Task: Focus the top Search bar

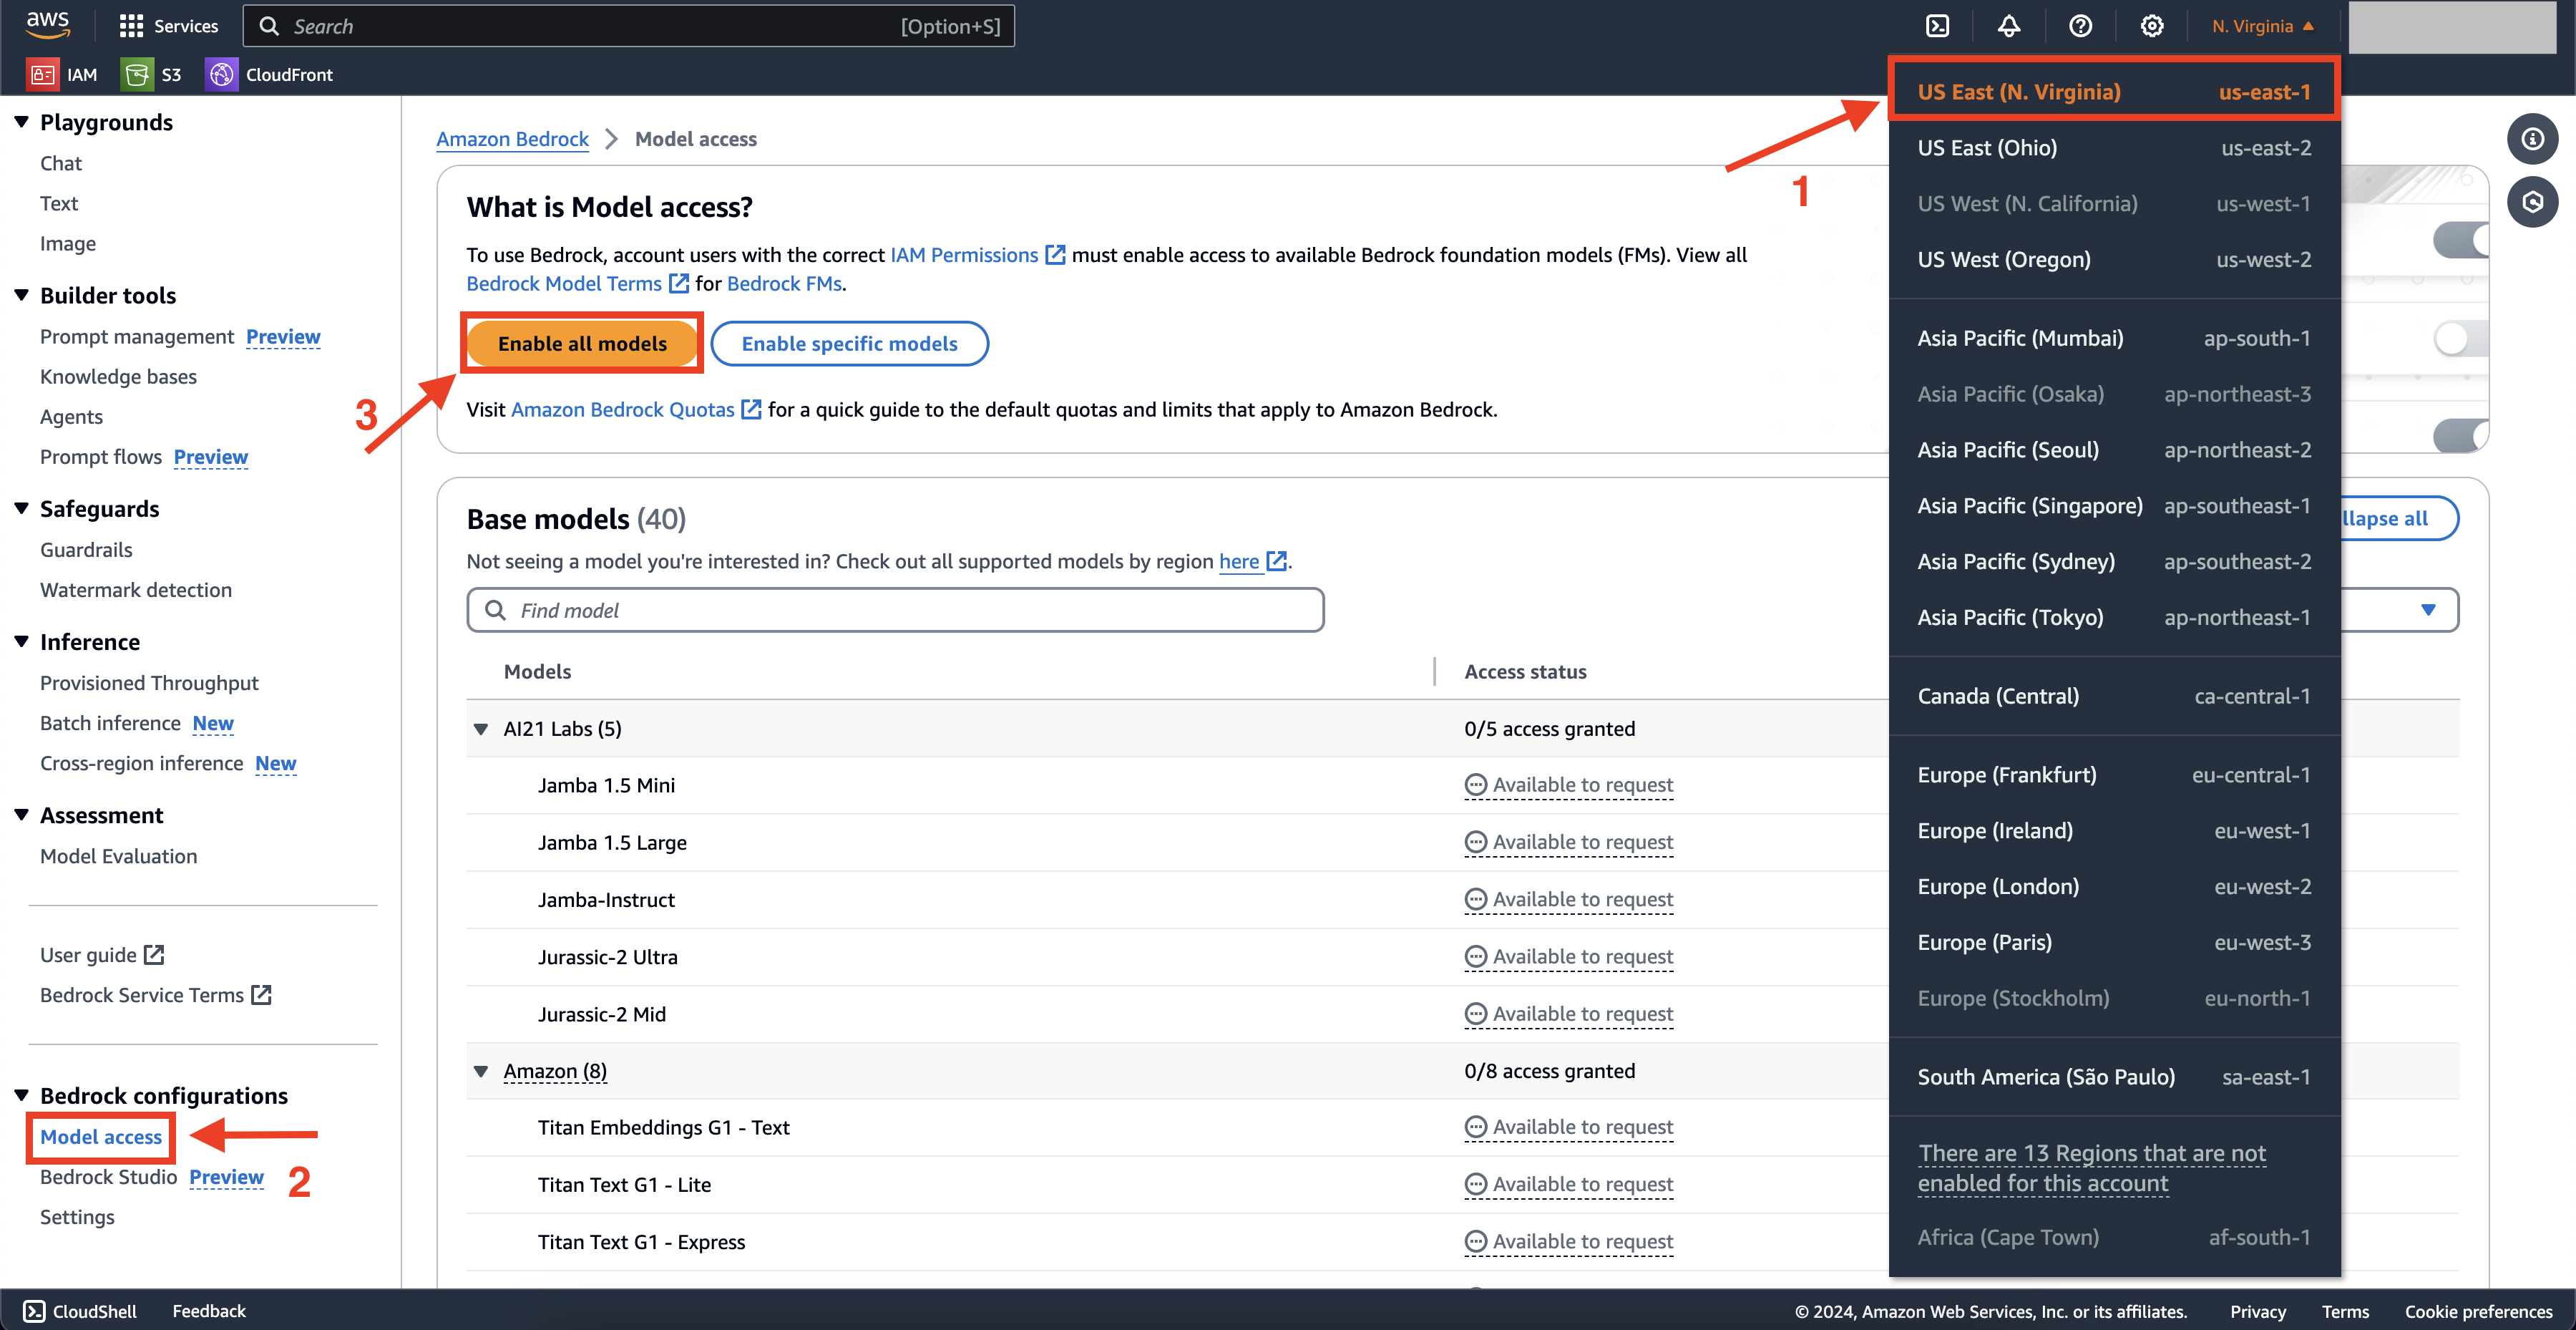Action: point(628,26)
